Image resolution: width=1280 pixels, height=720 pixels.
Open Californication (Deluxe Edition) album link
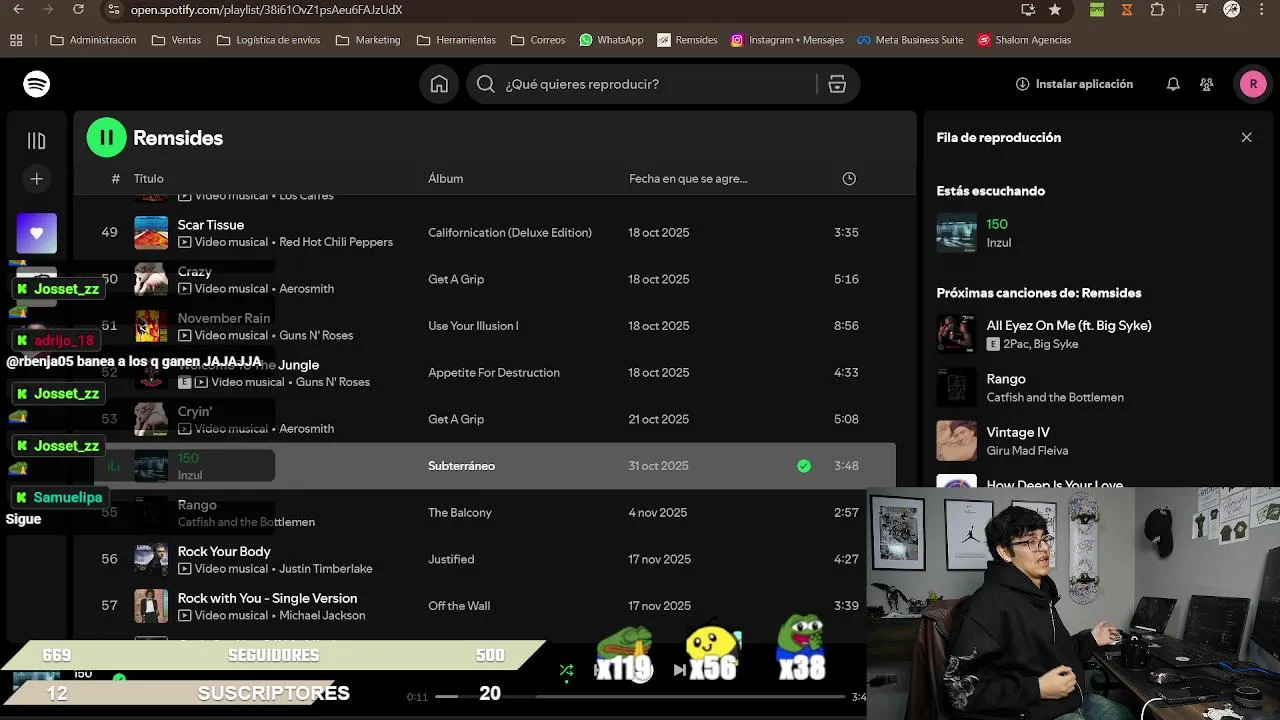coord(510,233)
